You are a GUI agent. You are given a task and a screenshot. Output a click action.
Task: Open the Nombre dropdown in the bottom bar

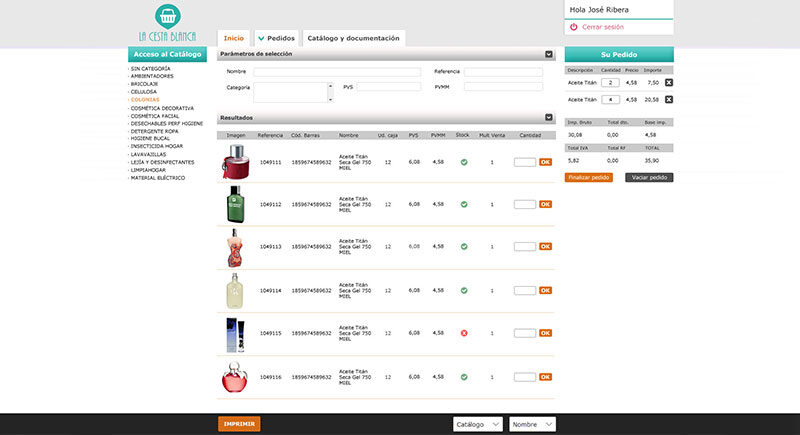pos(532,424)
